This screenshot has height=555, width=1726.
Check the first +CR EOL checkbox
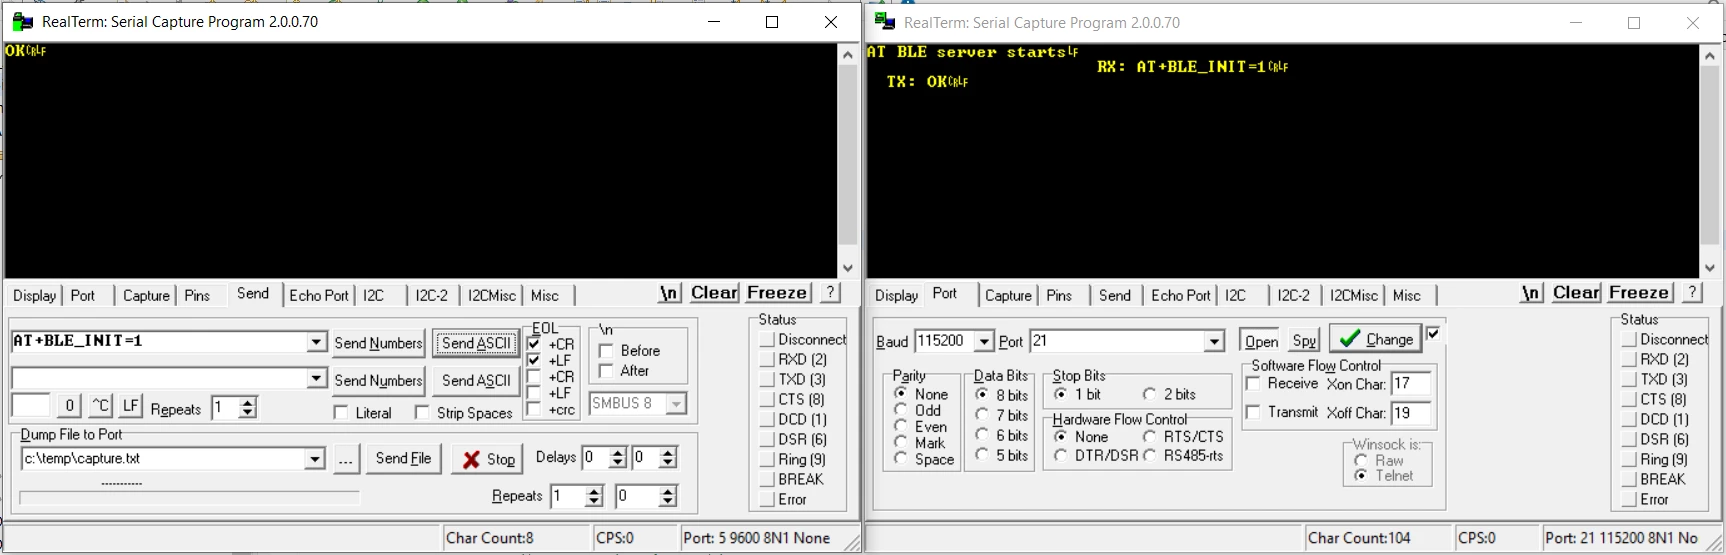click(534, 343)
